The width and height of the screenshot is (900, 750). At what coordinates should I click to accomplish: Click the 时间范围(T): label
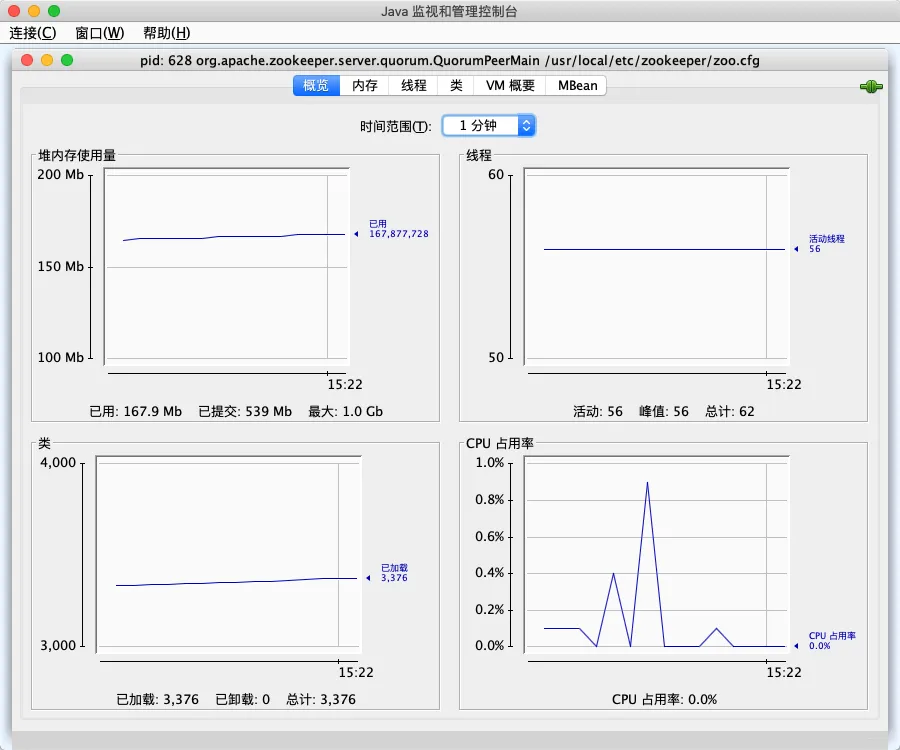[395, 126]
